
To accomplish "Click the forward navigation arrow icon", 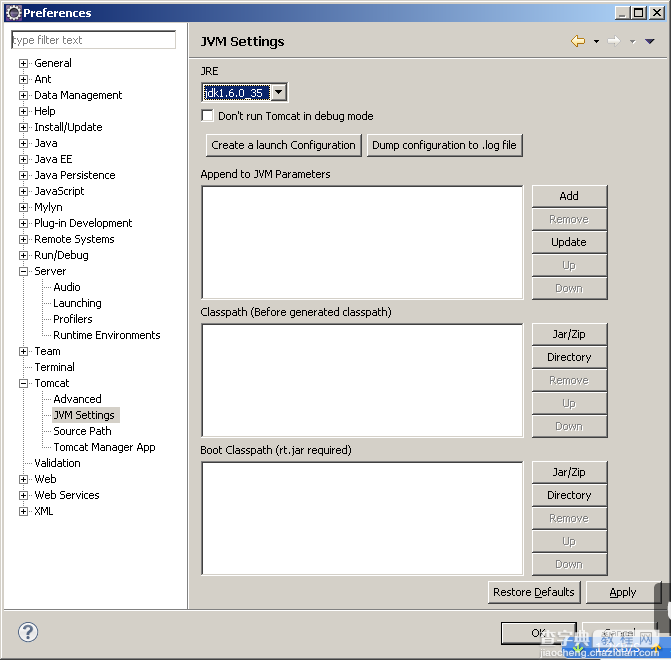I will coord(614,42).
